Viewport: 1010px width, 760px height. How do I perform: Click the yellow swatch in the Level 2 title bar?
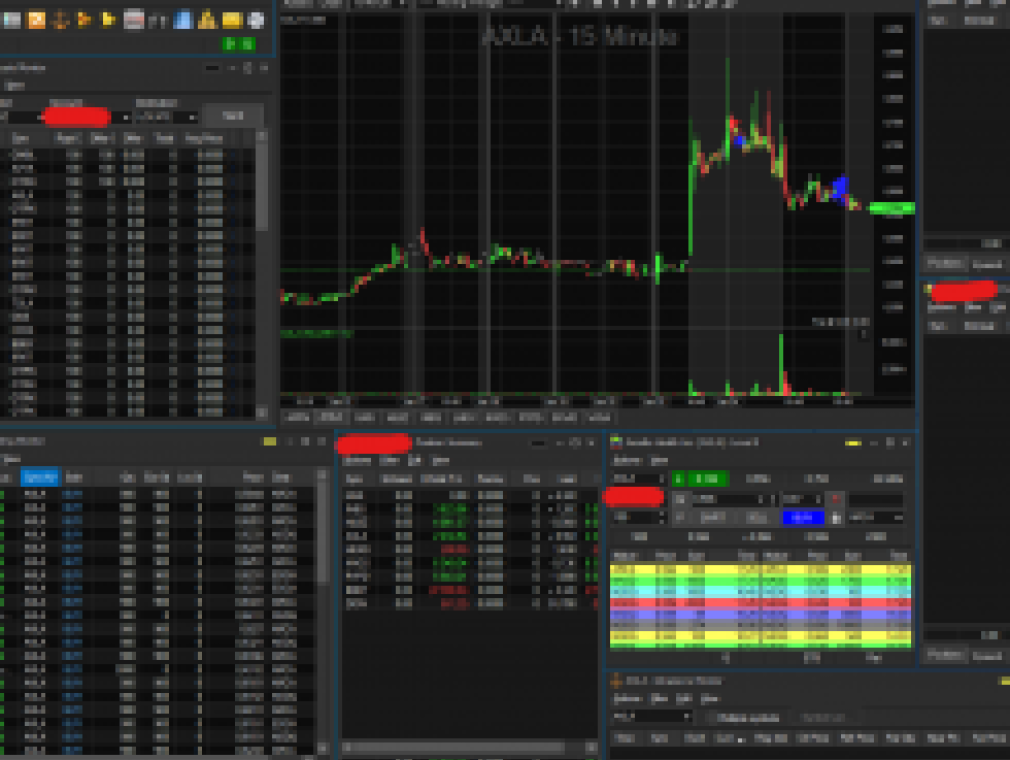[854, 443]
